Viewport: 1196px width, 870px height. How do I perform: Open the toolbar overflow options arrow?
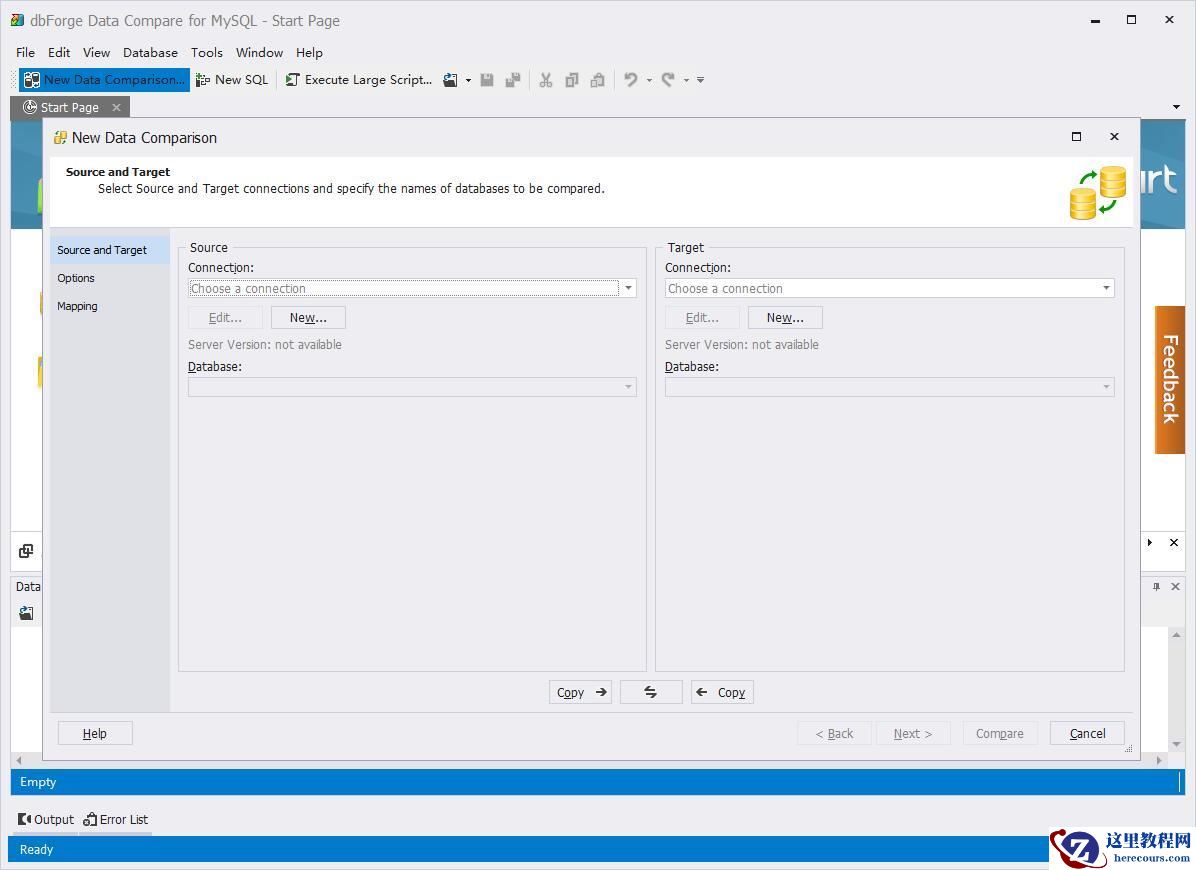click(700, 80)
